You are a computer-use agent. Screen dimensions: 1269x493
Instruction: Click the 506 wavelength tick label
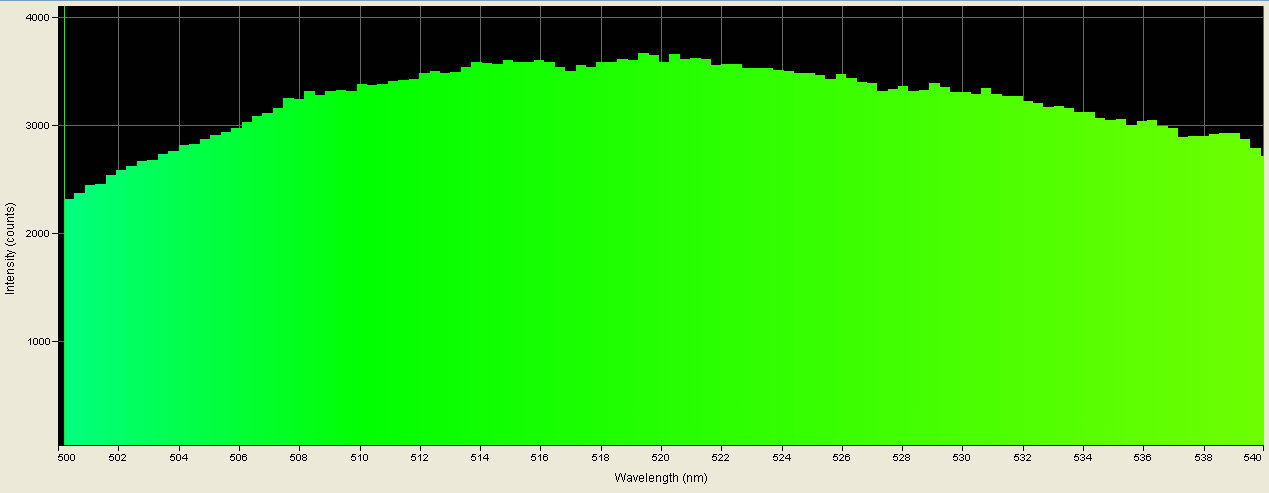239,460
